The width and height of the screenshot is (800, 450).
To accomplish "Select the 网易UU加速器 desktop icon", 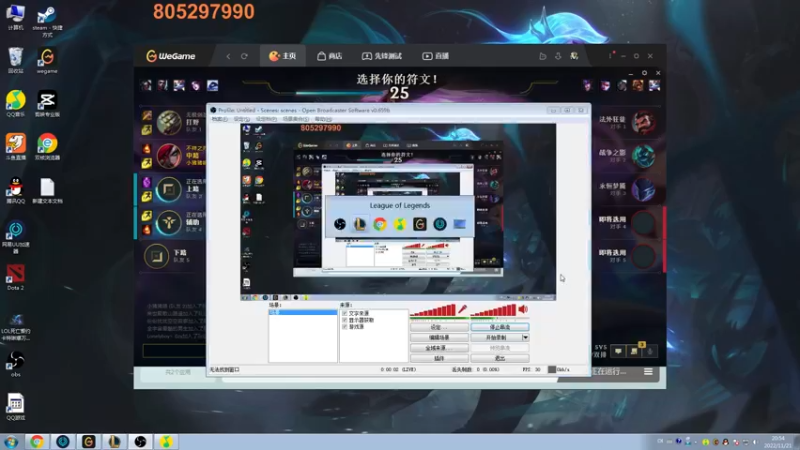I will 15,237.
